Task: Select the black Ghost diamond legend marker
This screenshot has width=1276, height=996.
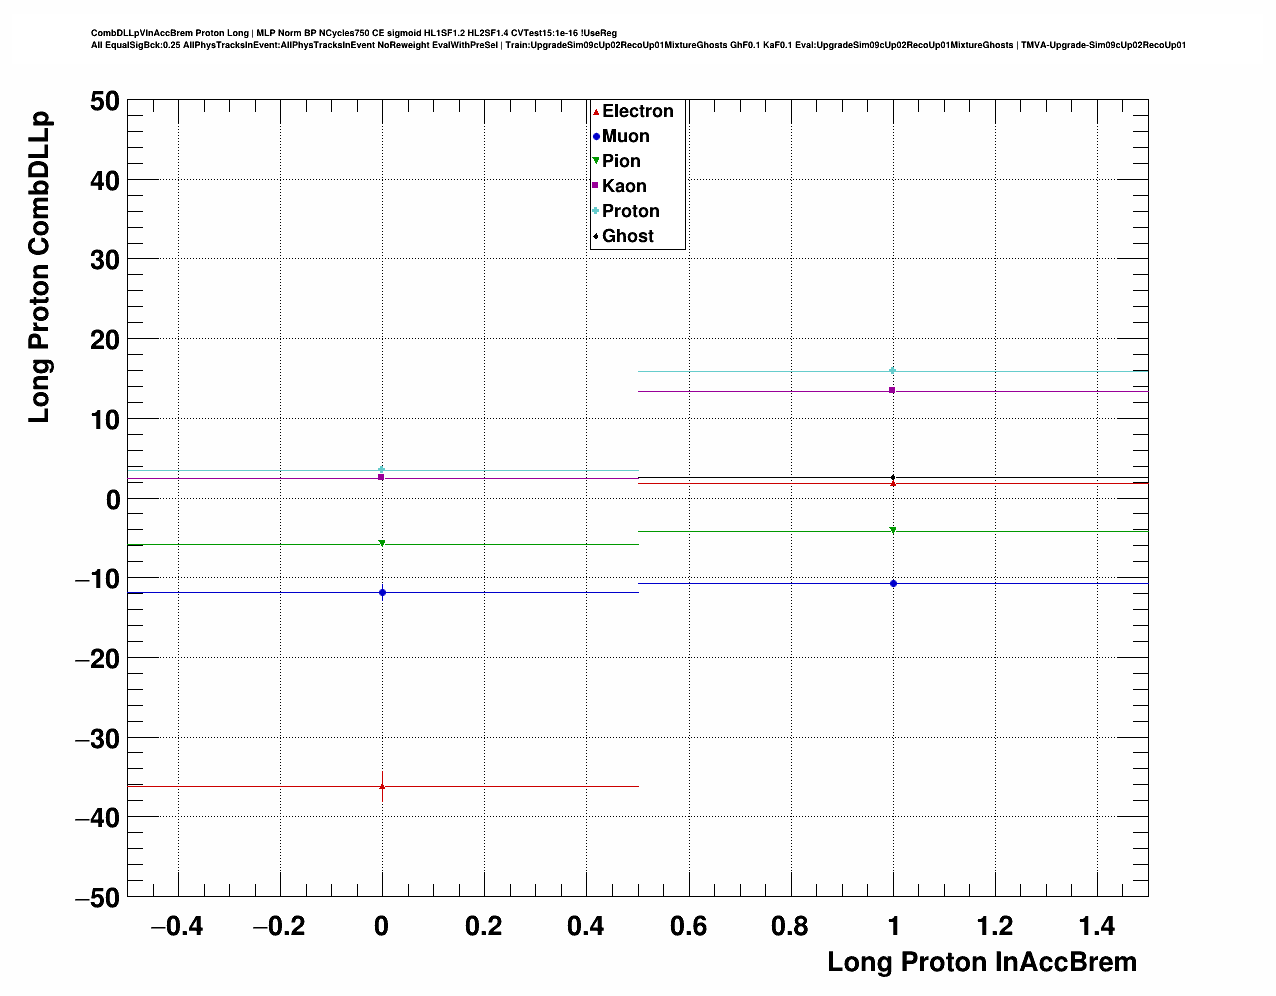Action: click(596, 236)
